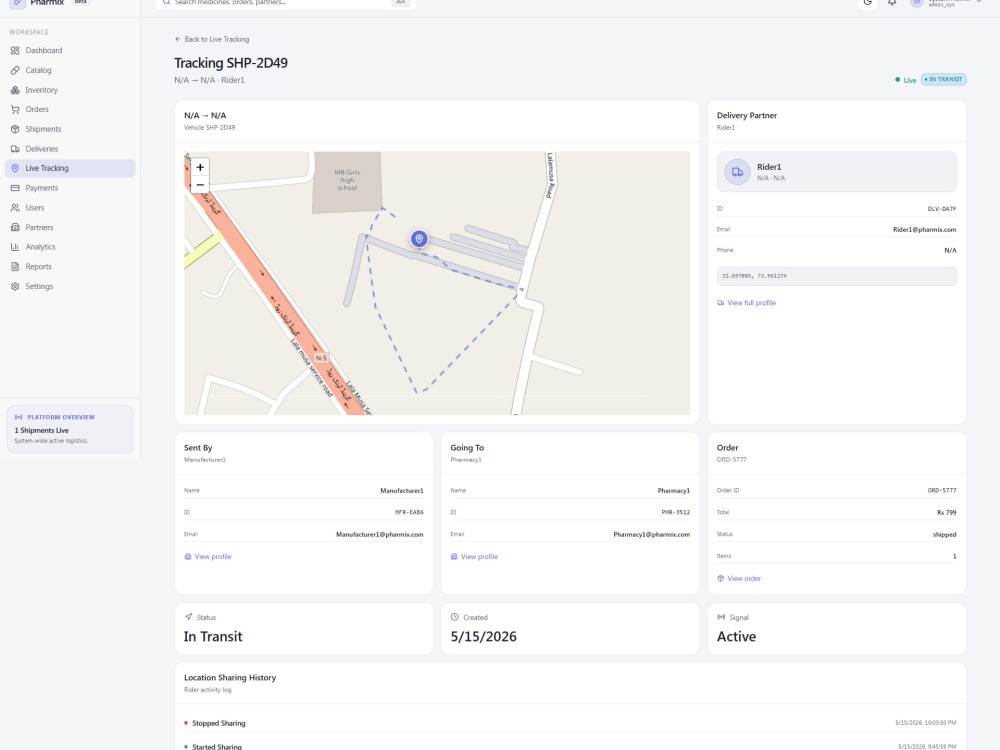Click the 5/15/2026 created date
Viewport: 1000px width, 750px height.
pyautogui.click(x=483, y=636)
